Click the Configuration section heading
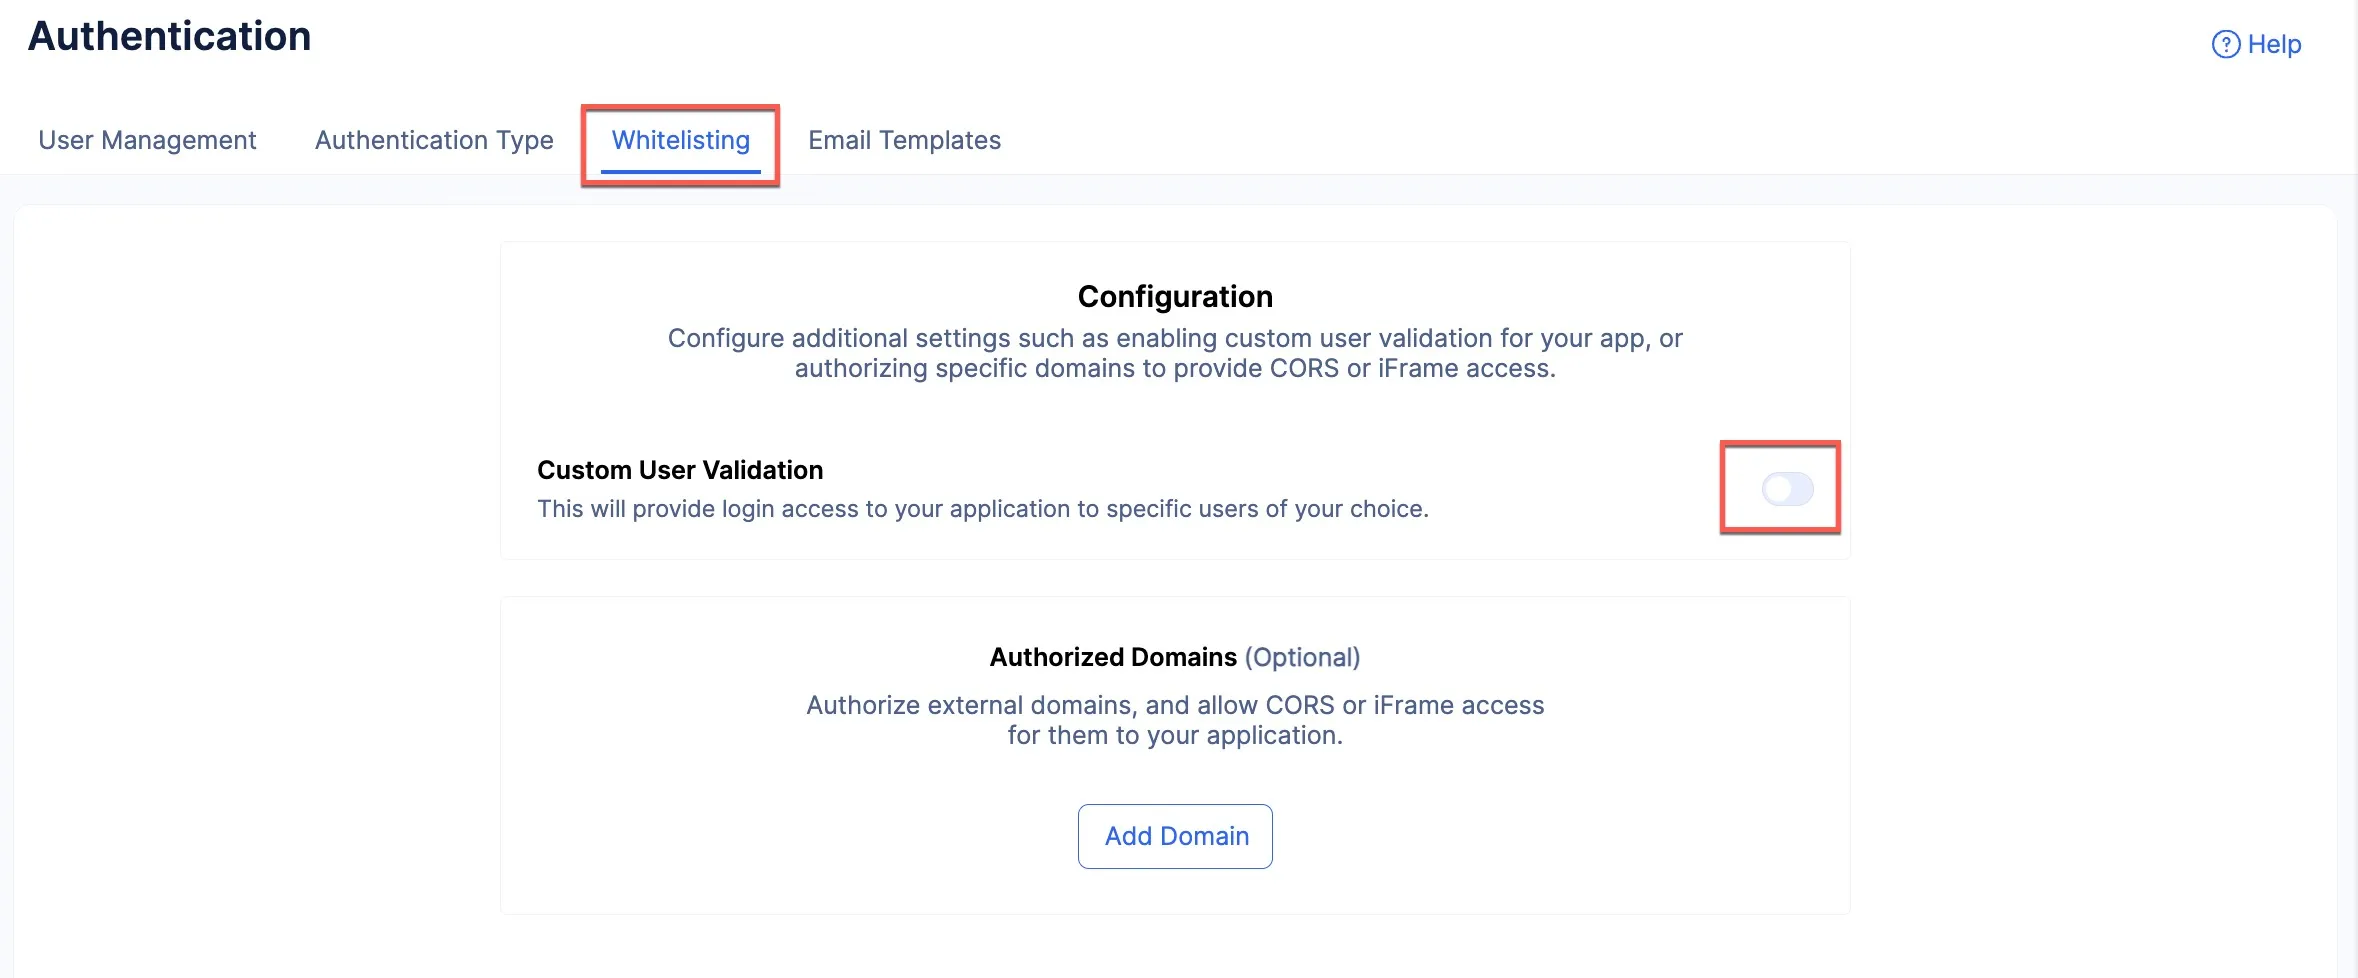Viewport: 2358px width, 978px height. pos(1175,297)
